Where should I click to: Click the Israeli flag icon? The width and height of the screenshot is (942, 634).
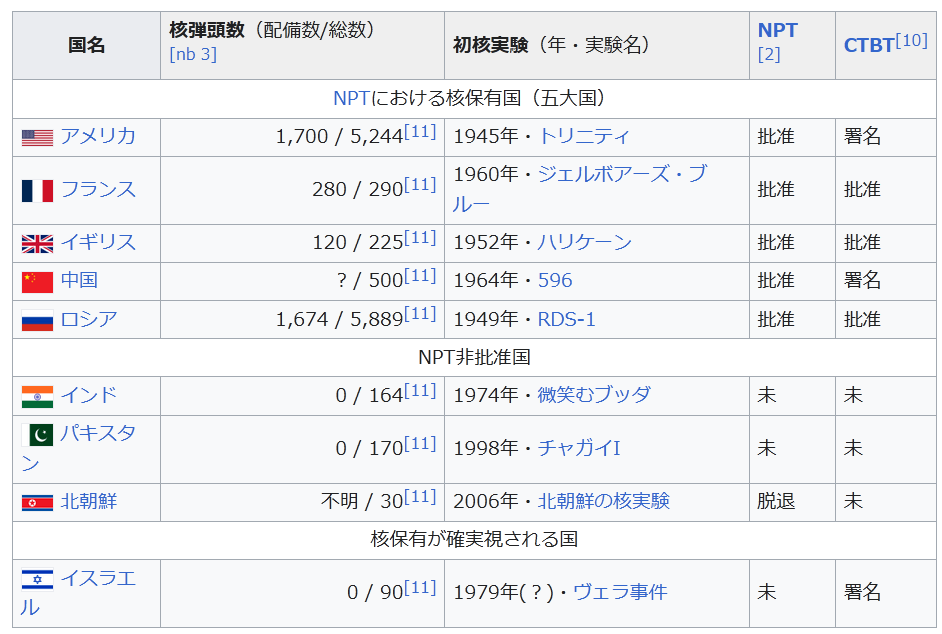(37, 579)
